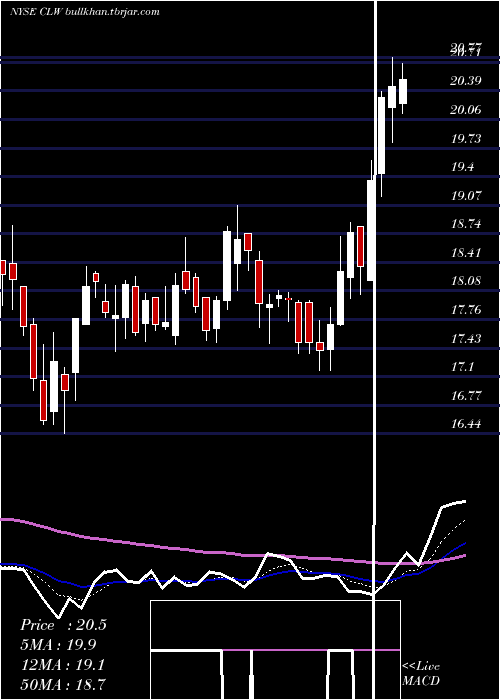Viewport: 500px width, 700px height.
Task: Click the last white candlestick on the right
Action: click(x=403, y=92)
